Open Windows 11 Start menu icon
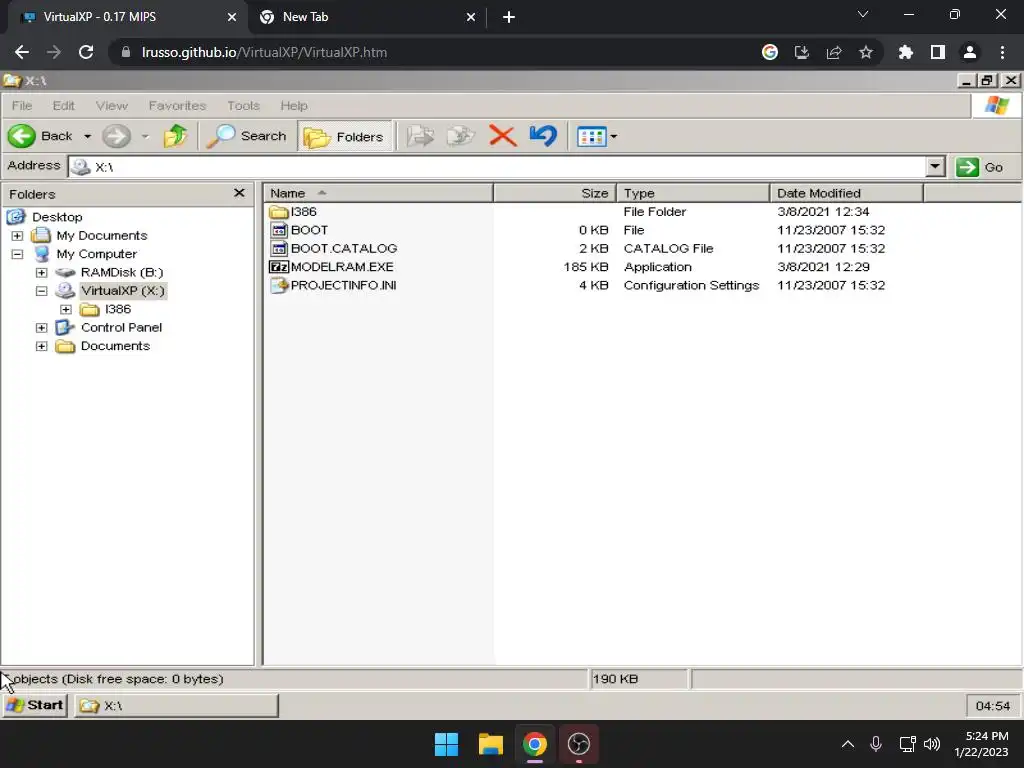The height and width of the screenshot is (768, 1024). tap(446, 744)
